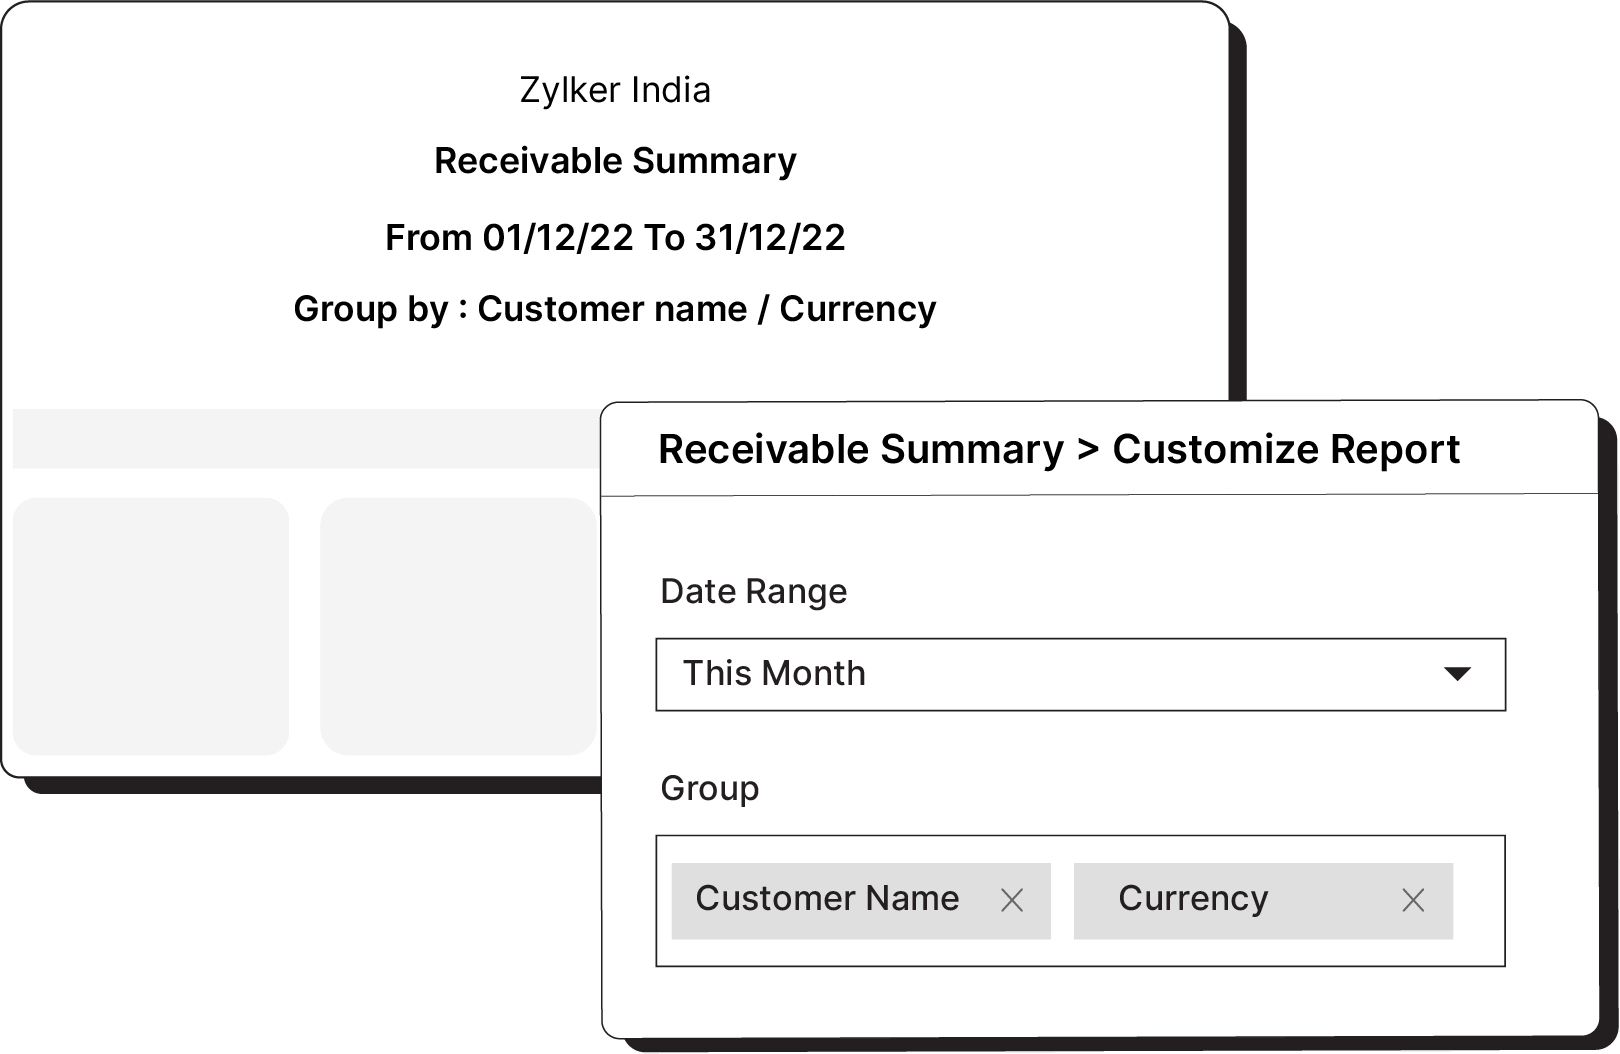Remove the Customer Name group tag
1620x1054 pixels.
click(x=1012, y=901)
